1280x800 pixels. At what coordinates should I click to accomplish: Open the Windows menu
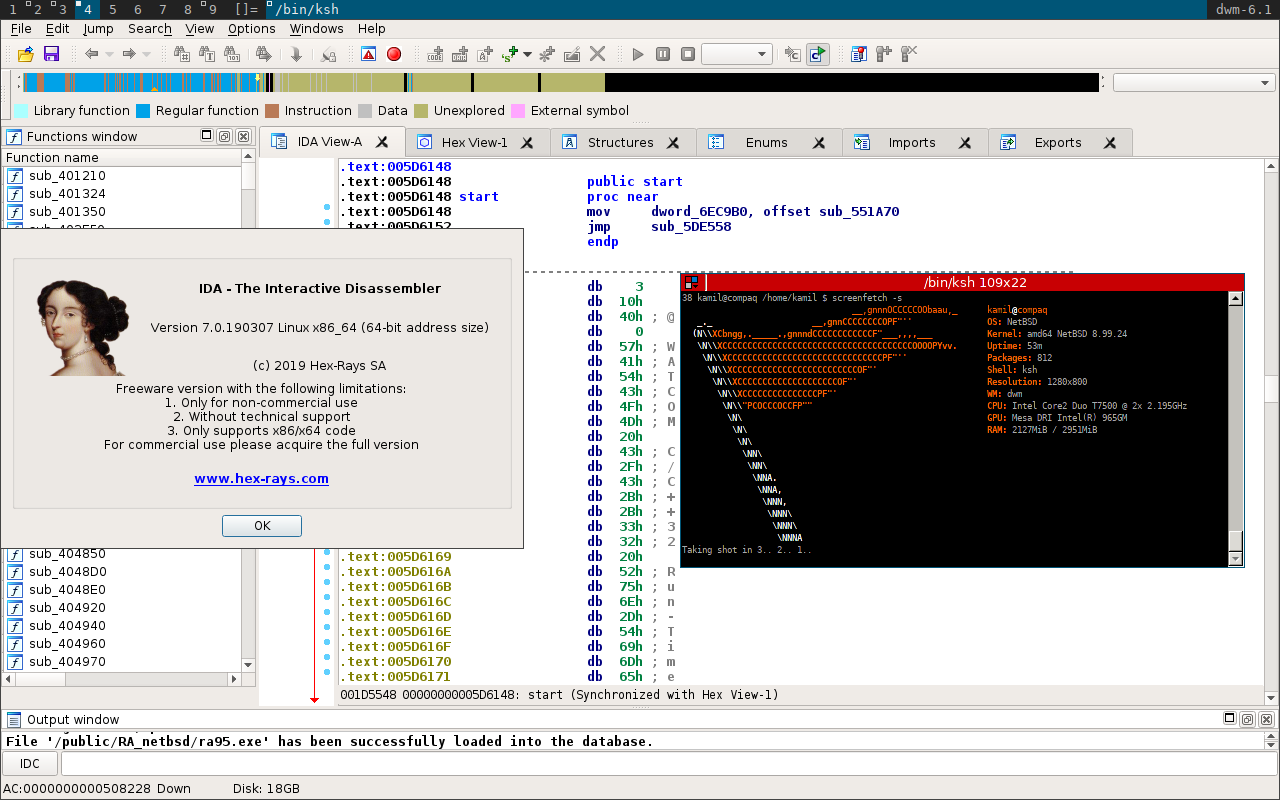coord(316,29)
